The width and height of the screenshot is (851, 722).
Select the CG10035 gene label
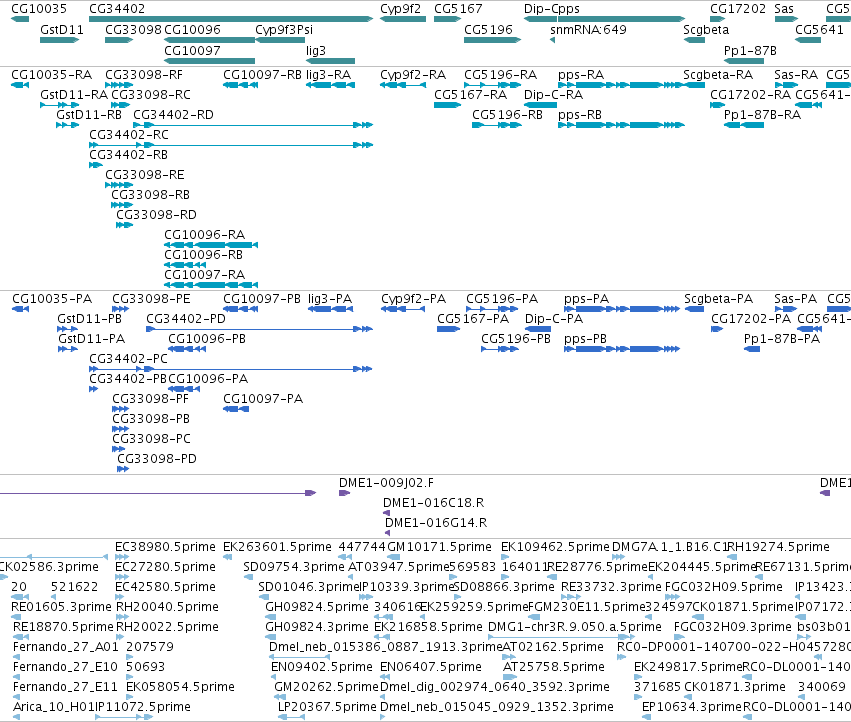(x=39, y=9)
